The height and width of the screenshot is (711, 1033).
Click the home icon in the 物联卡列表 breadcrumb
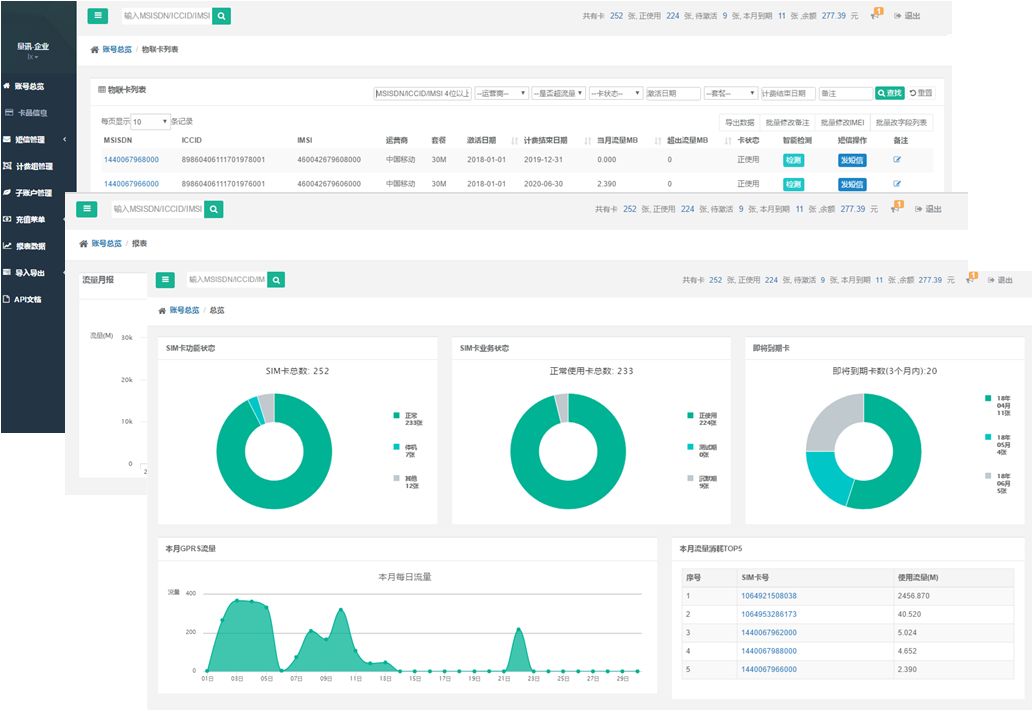coord(95,49)
